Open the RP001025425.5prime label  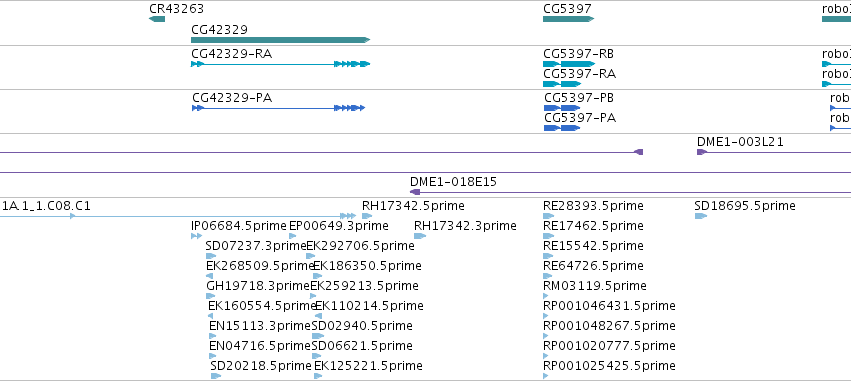point(609,366)
